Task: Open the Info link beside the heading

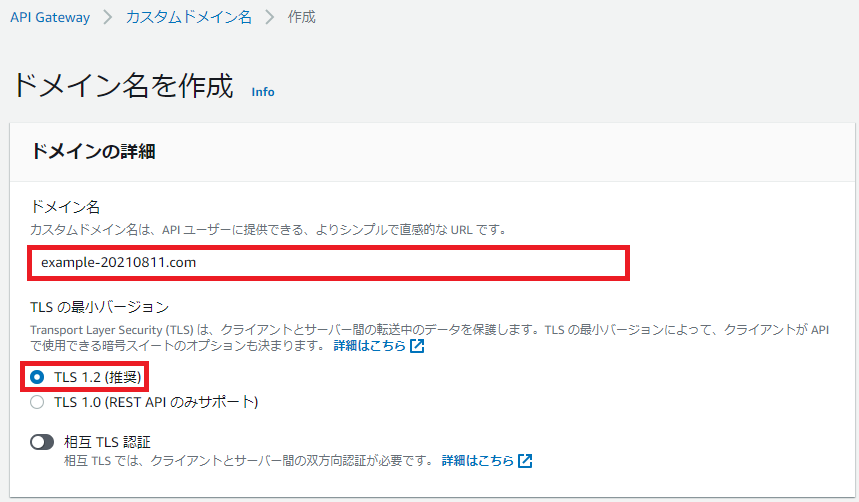Action: tap(263, 92)
